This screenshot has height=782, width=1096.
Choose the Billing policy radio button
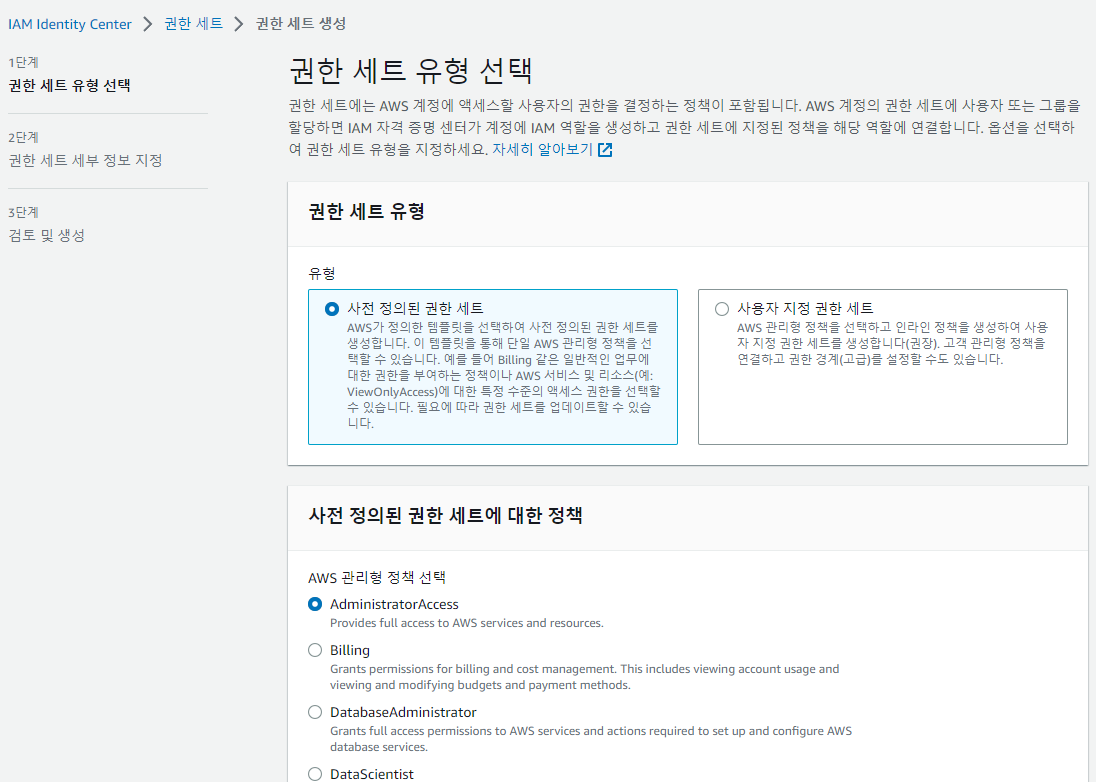315,651
